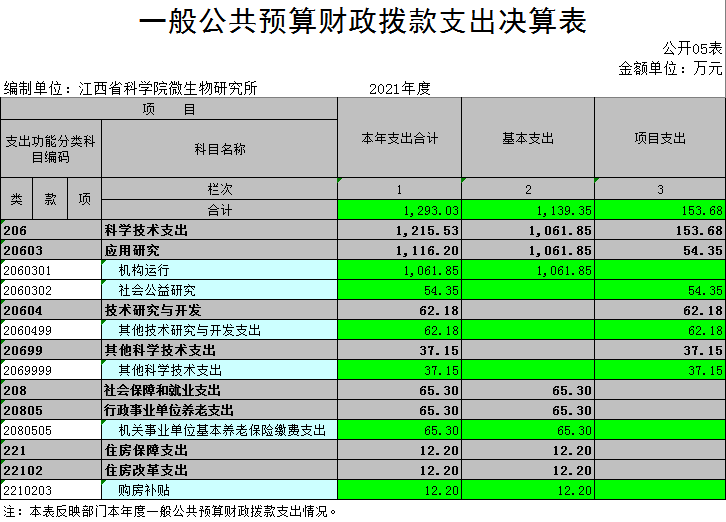Select the 社会保障和就业支出 cell
Screen dimensions: 726x522
pyautogui.click(x=219, y=390)
